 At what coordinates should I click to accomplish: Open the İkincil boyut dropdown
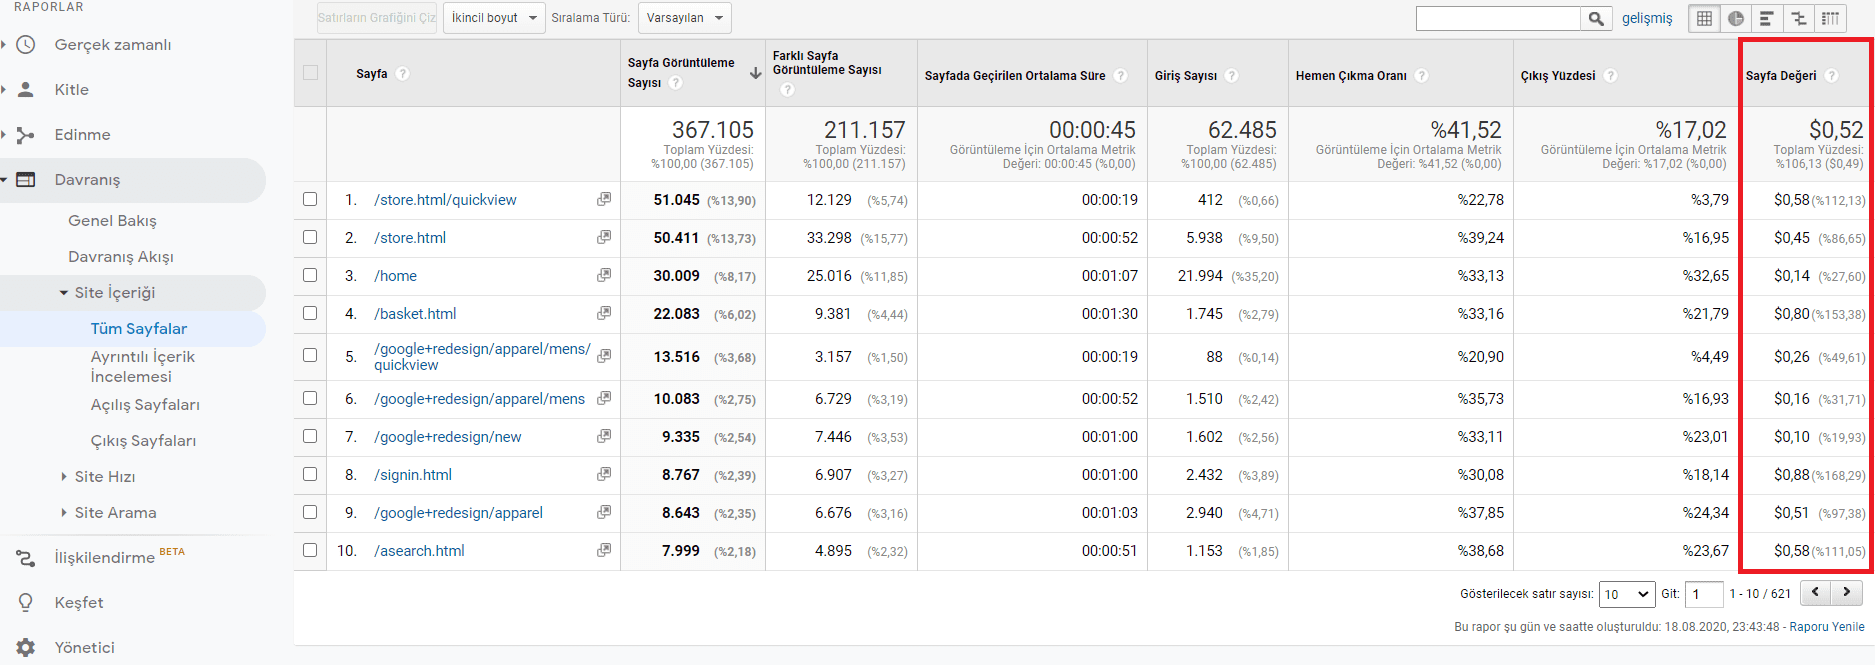pyautogui.click(x=494, y=18)
